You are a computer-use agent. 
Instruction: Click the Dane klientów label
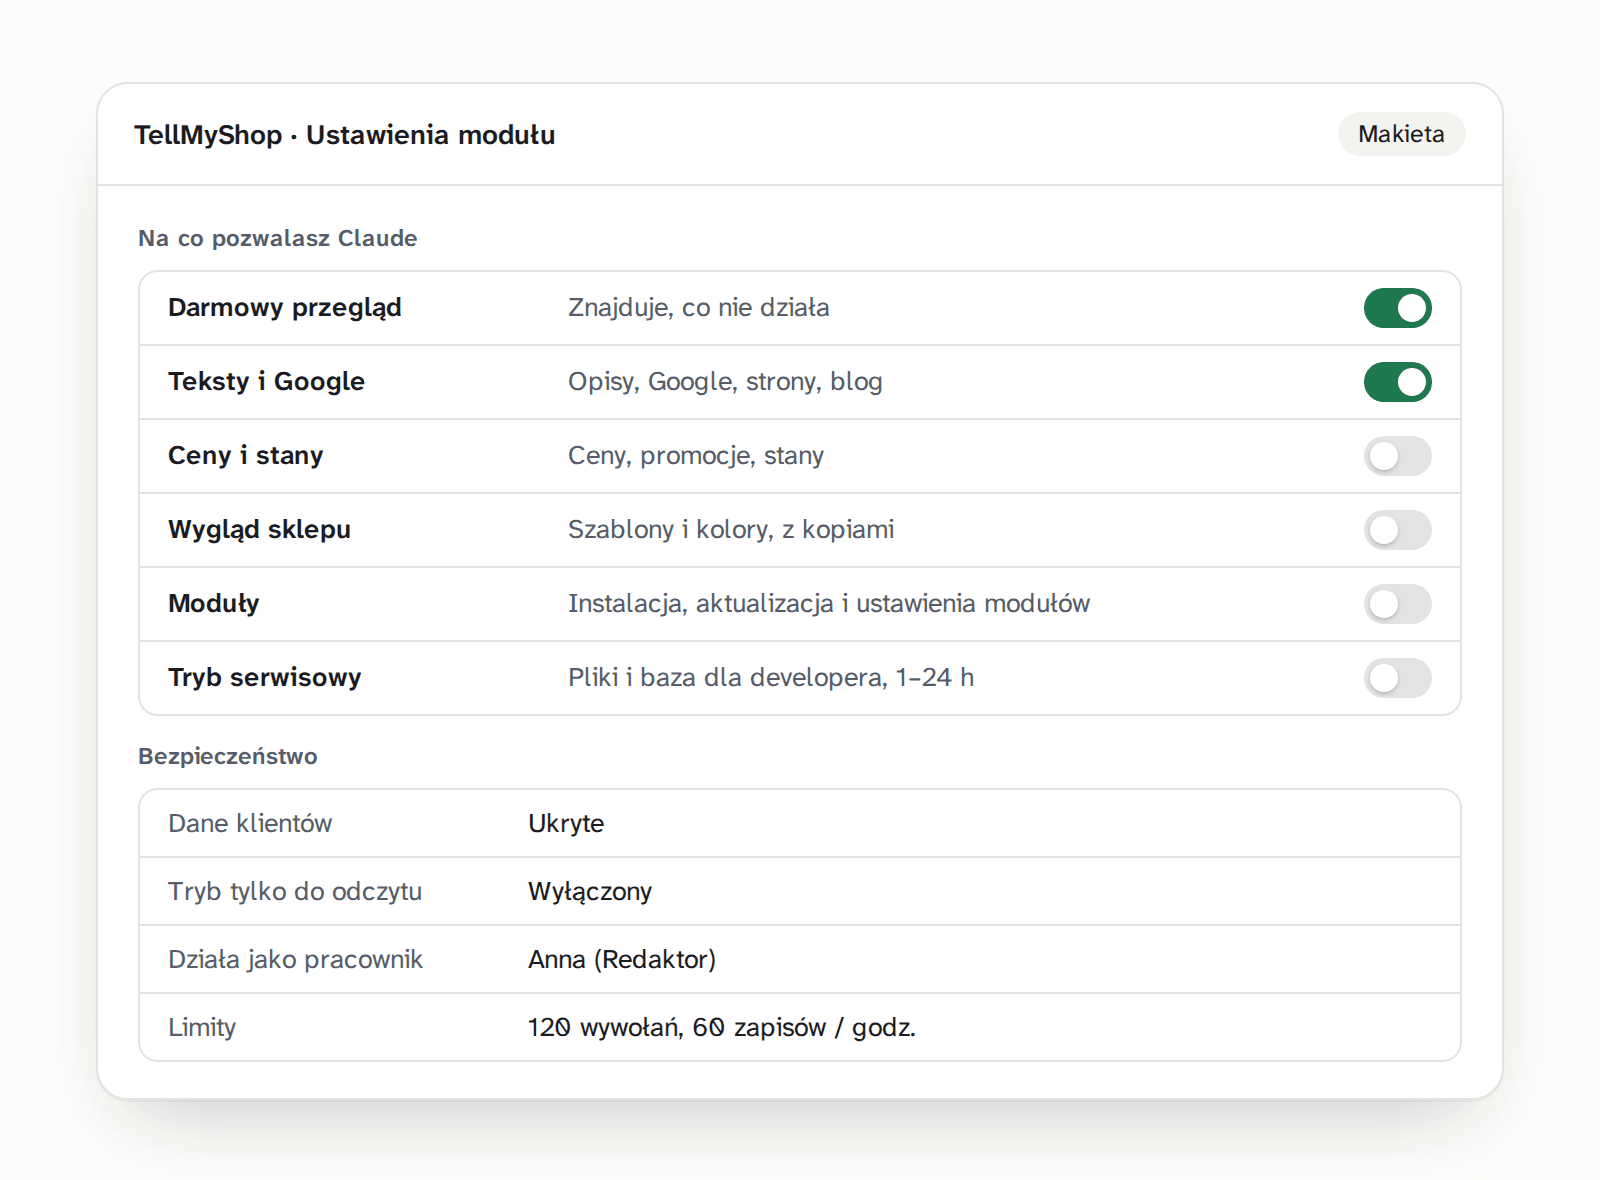pyautogui.click(x=250, y=824)
